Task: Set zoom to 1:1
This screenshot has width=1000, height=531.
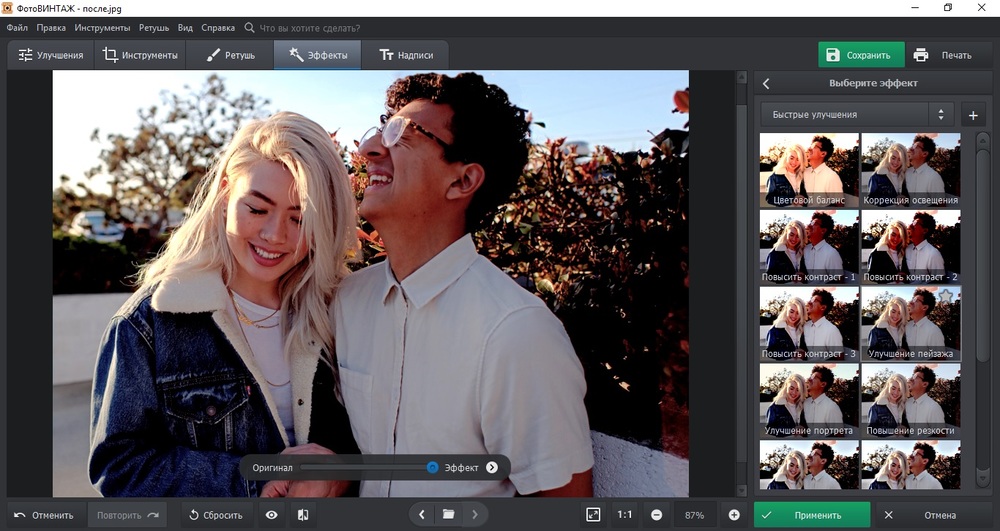Action: pyautogui.click(x=625, y=514)
